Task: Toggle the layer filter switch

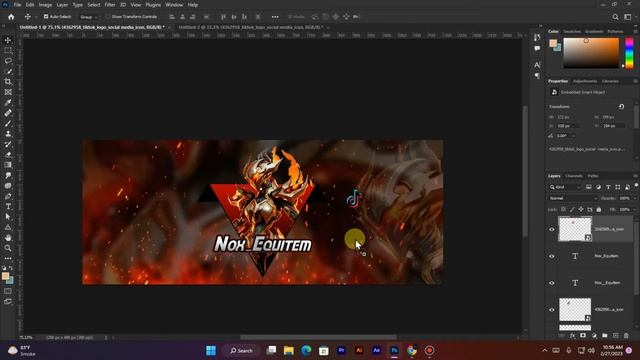Action: click(636, 186)
